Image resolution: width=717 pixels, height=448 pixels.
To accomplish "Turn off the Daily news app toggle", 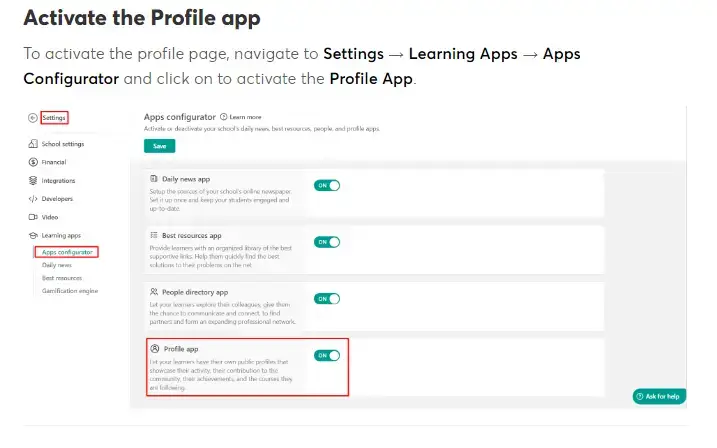I will [x=328, y=185].
